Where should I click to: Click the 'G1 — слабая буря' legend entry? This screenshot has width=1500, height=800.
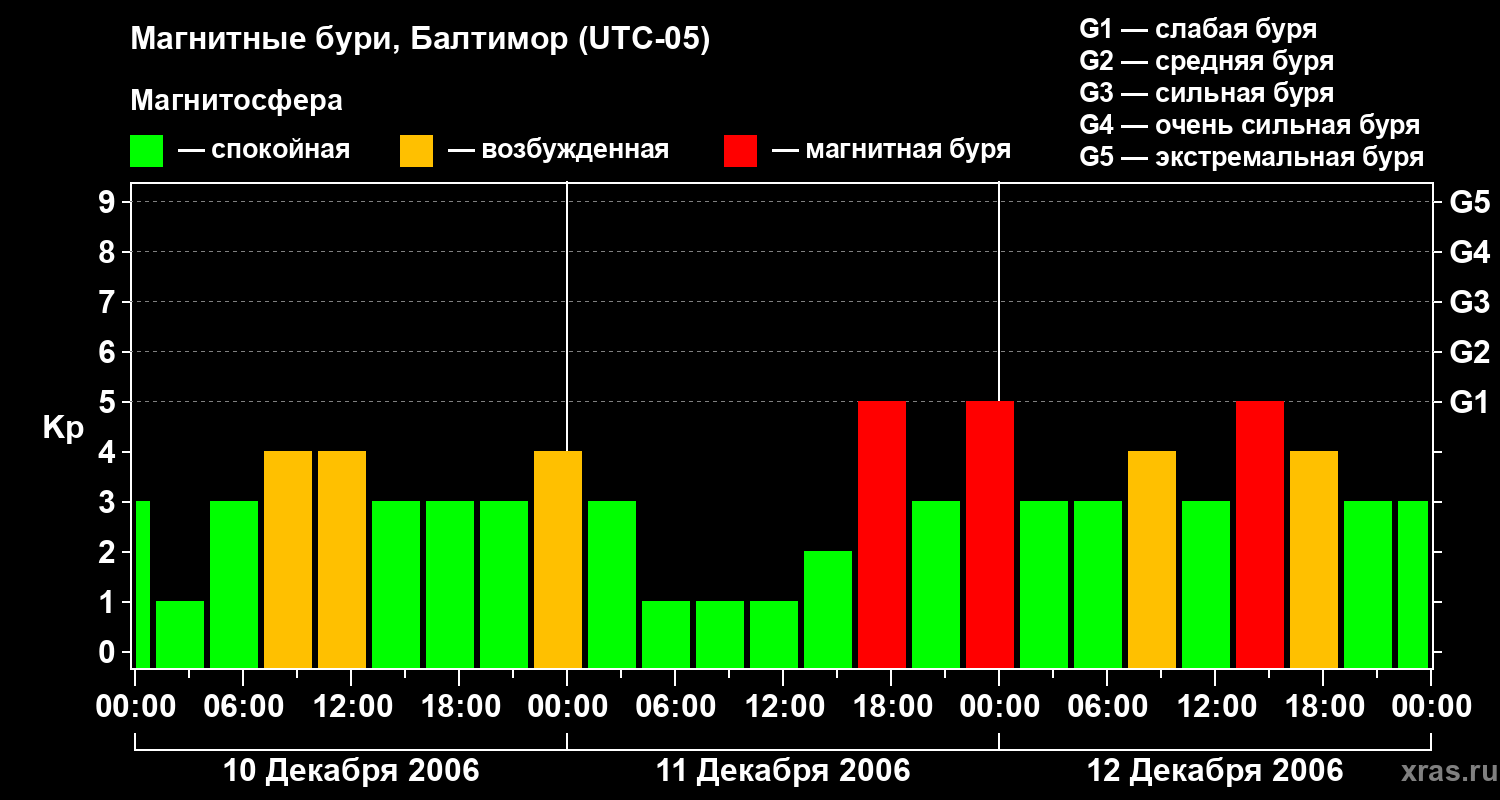[1198, 29]
